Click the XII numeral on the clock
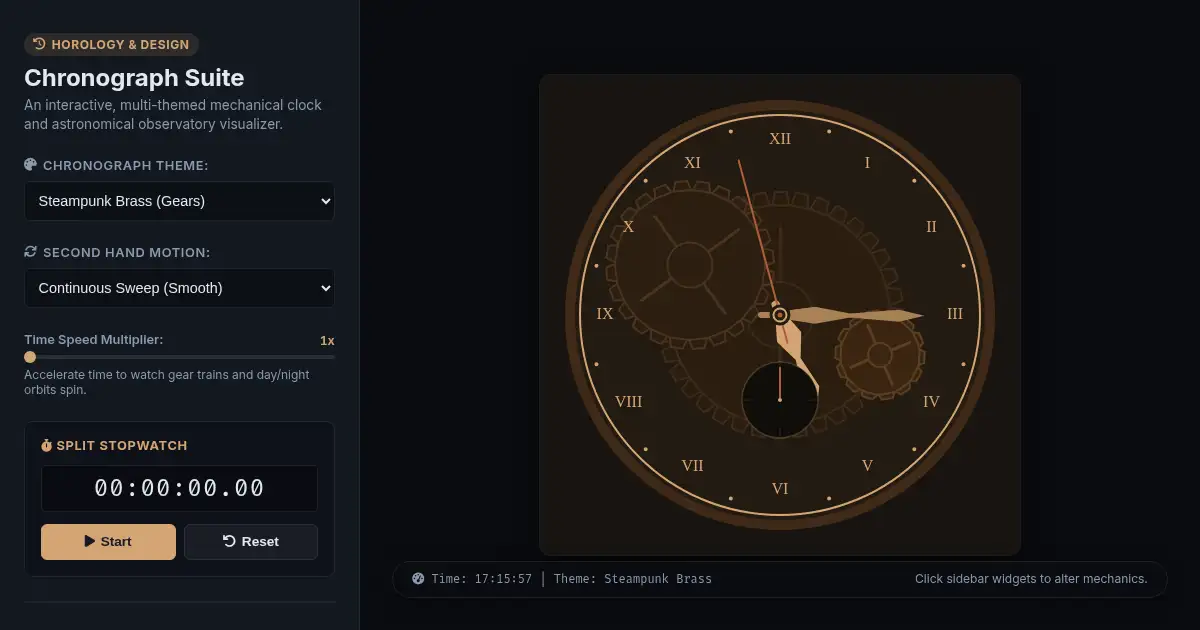This screenshot has height=630, width=1200. pos(780,139)
